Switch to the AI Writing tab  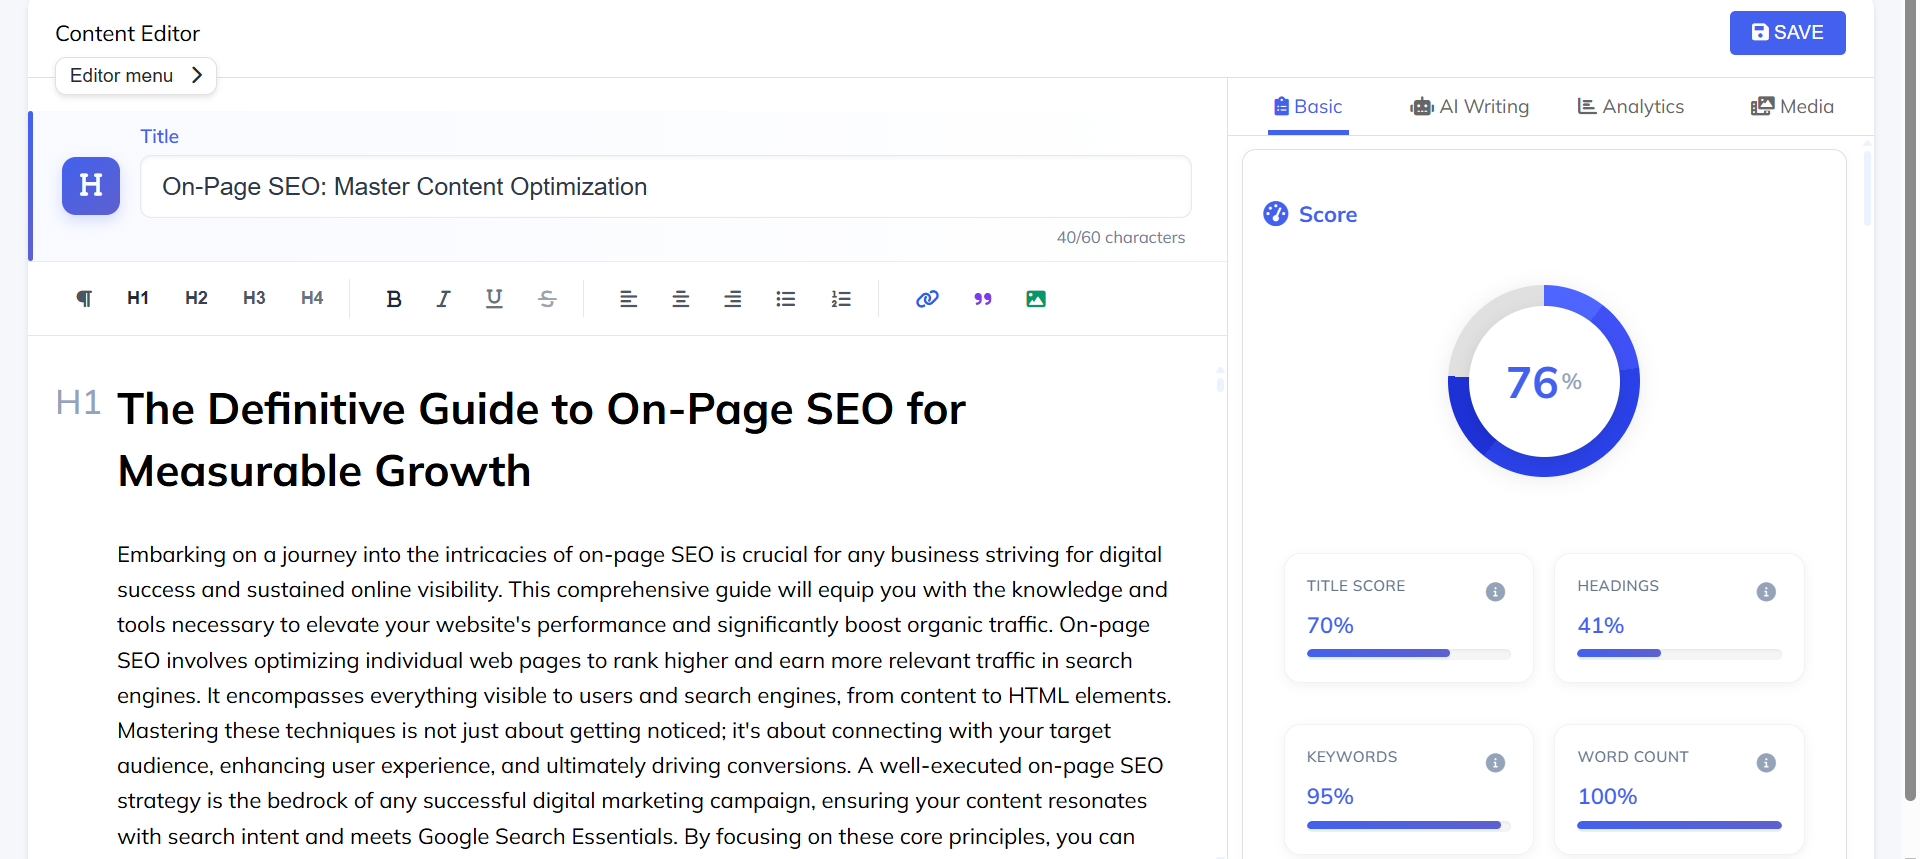1469,107
